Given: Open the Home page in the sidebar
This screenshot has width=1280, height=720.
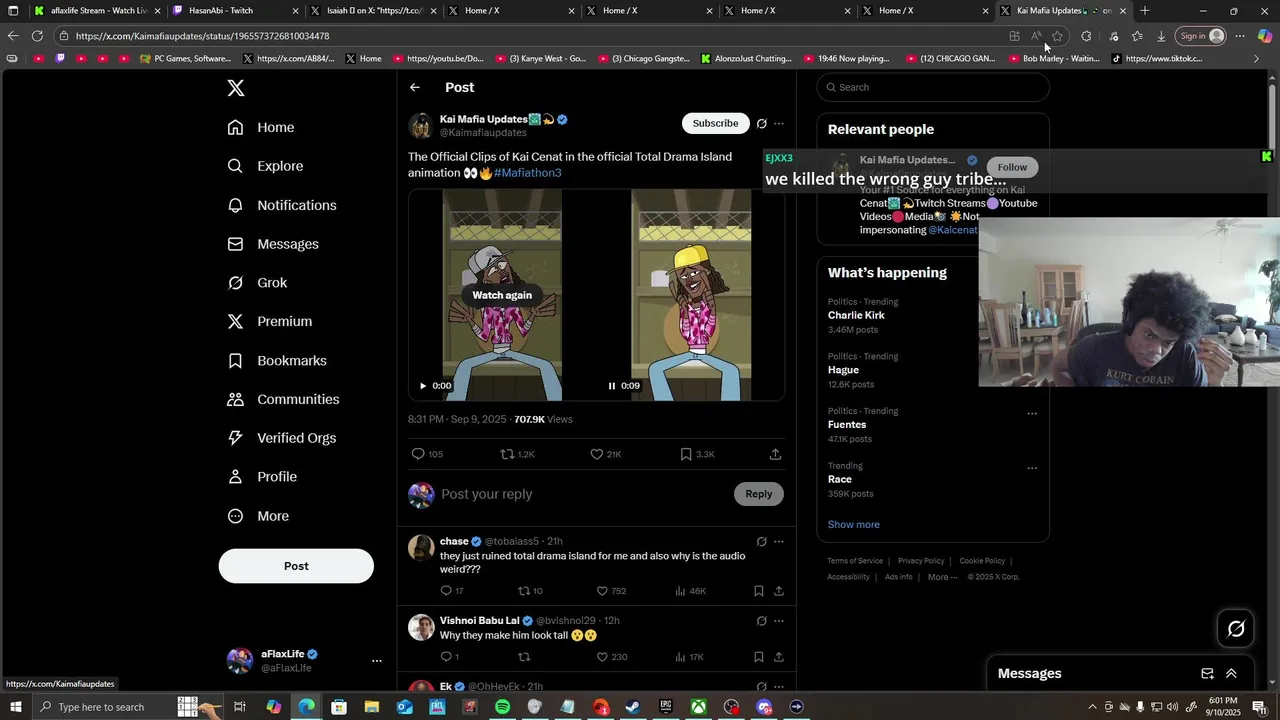Looking at the screenshot, I should pos(261,127).
